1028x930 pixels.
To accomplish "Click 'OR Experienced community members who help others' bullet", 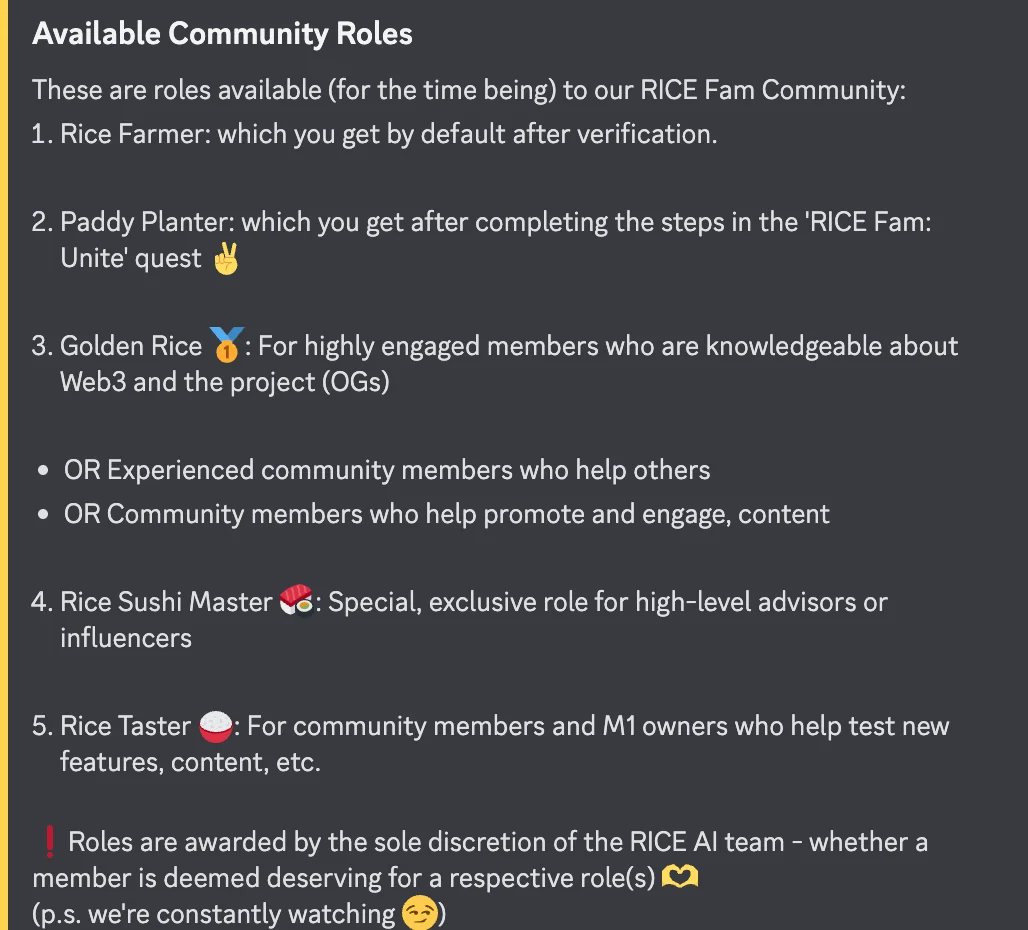I will click(387, 471).
